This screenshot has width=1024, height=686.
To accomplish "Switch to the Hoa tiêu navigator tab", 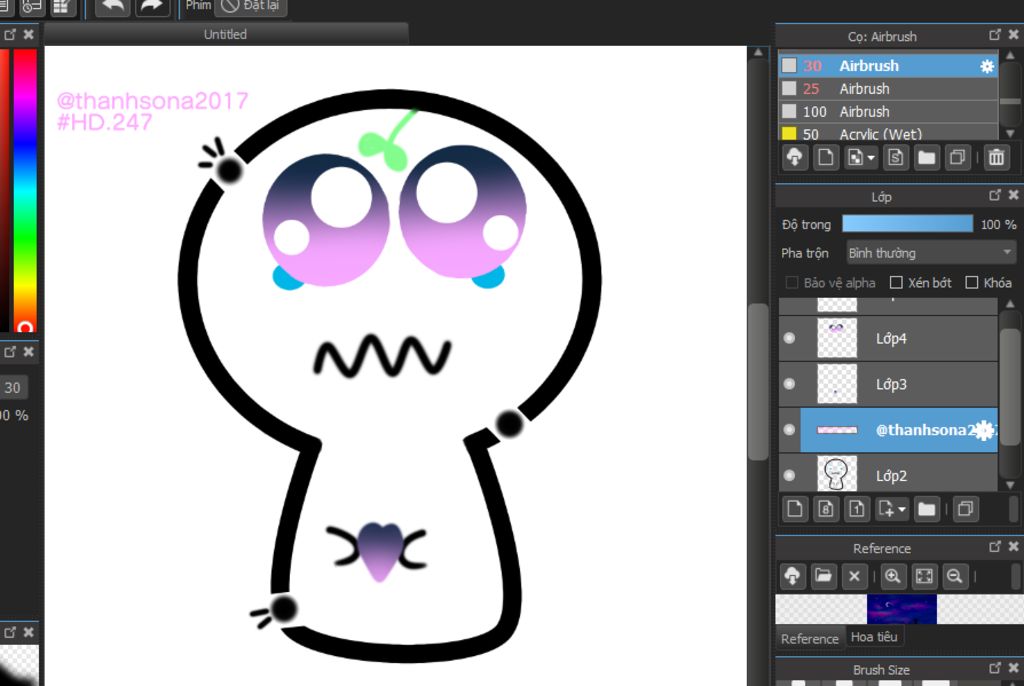I will 874,637.
